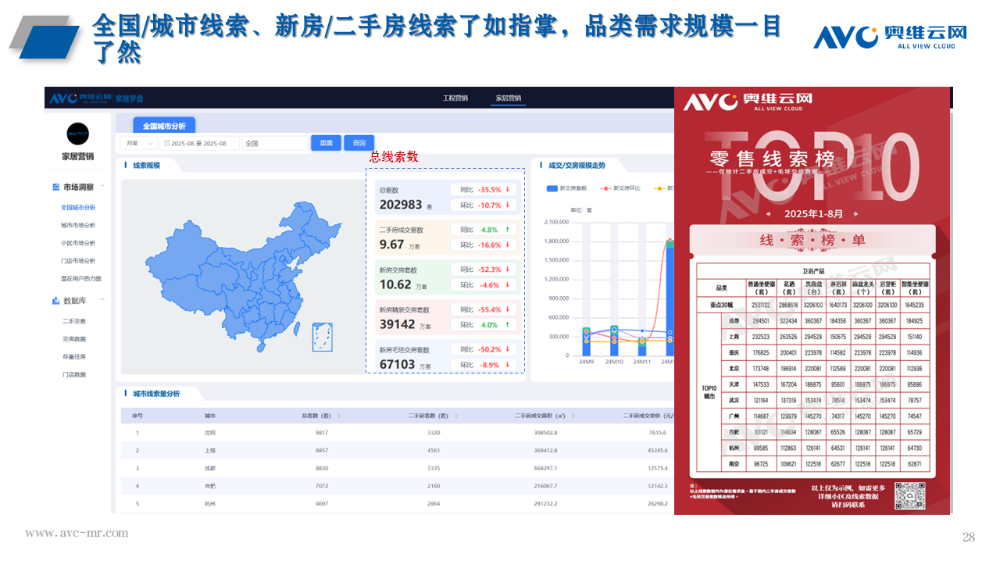Image resolution: width=1000 pixels, height=562 pixels.
Task: Click the South China Sea inset map
Action: [323, 336]
